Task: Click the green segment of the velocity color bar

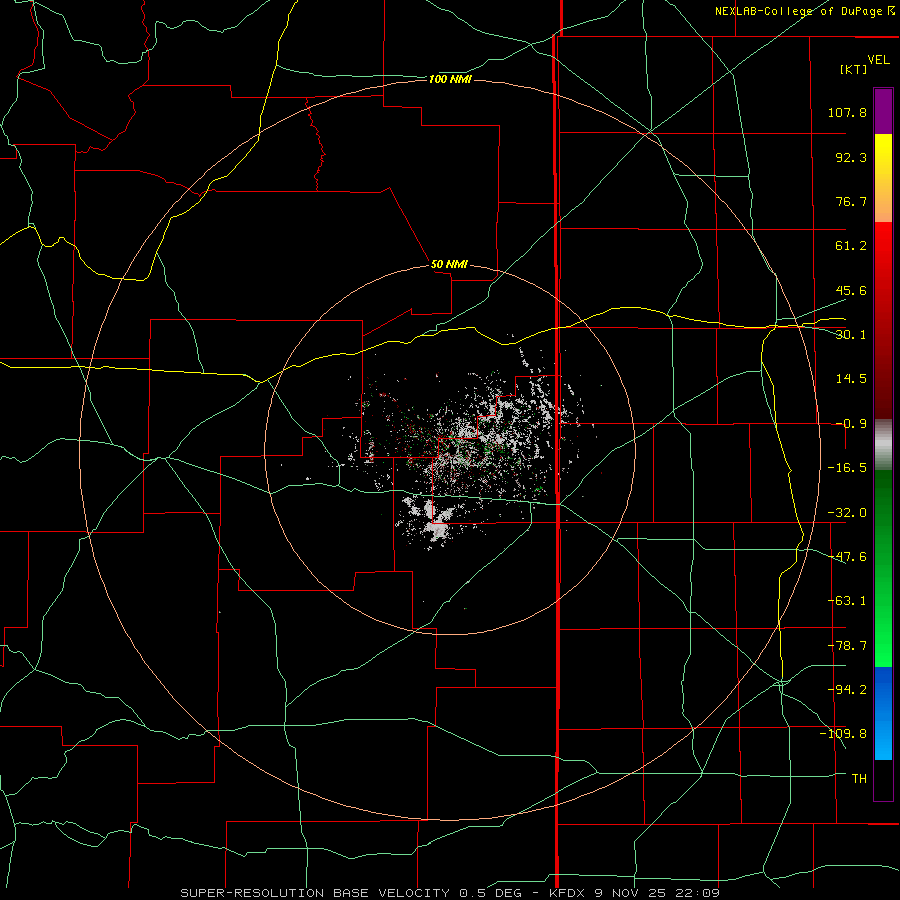Action: pos(883,568)
